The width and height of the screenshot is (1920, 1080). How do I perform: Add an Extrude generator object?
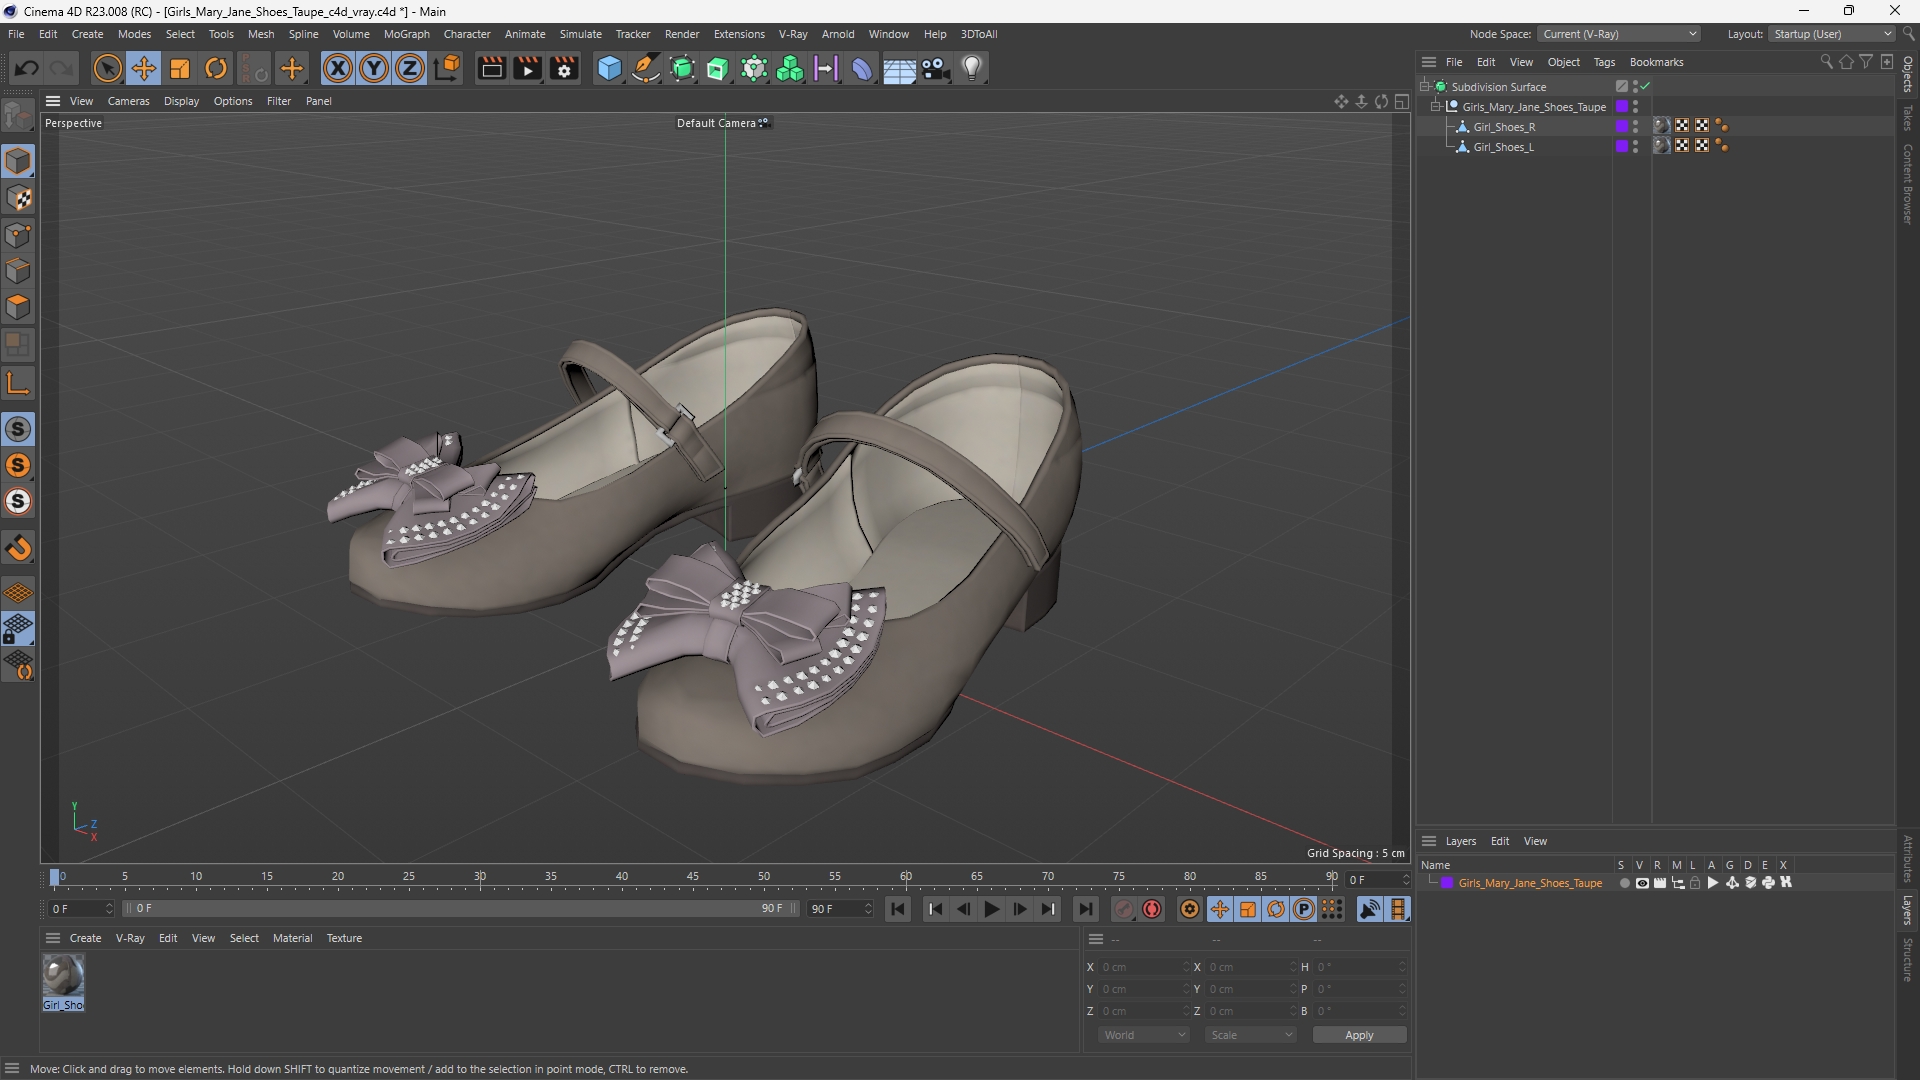pyautogui.click(x=718, y=68)
